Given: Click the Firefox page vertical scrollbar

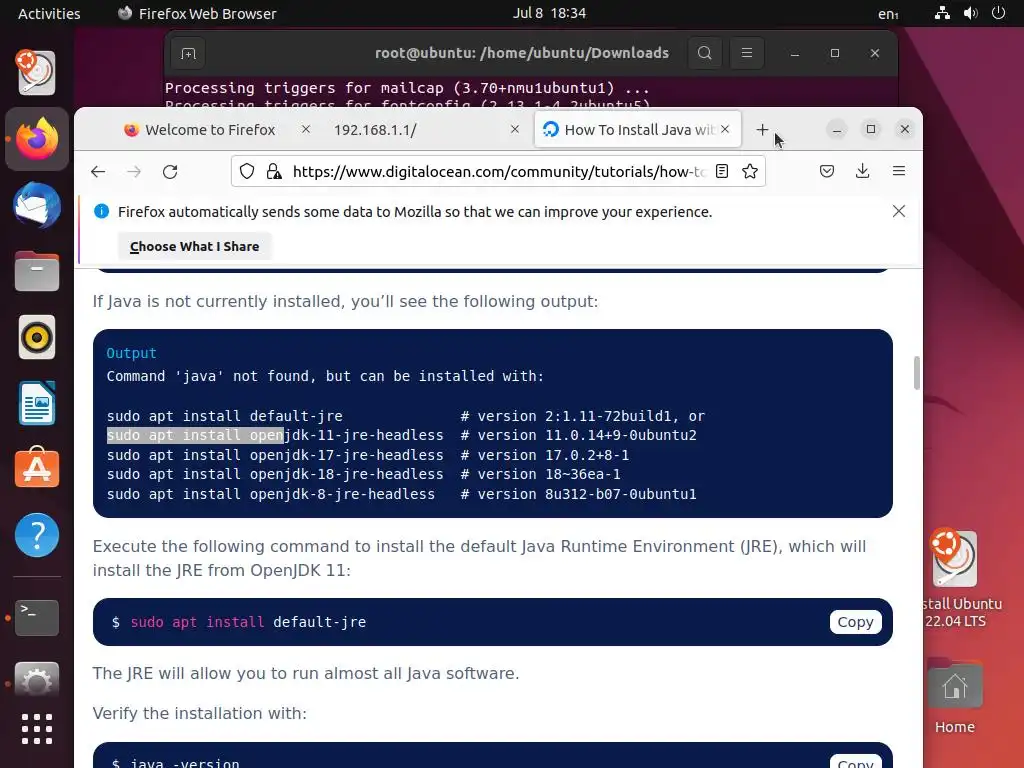Looking at the screenshot, I should (x=917, y=373).
